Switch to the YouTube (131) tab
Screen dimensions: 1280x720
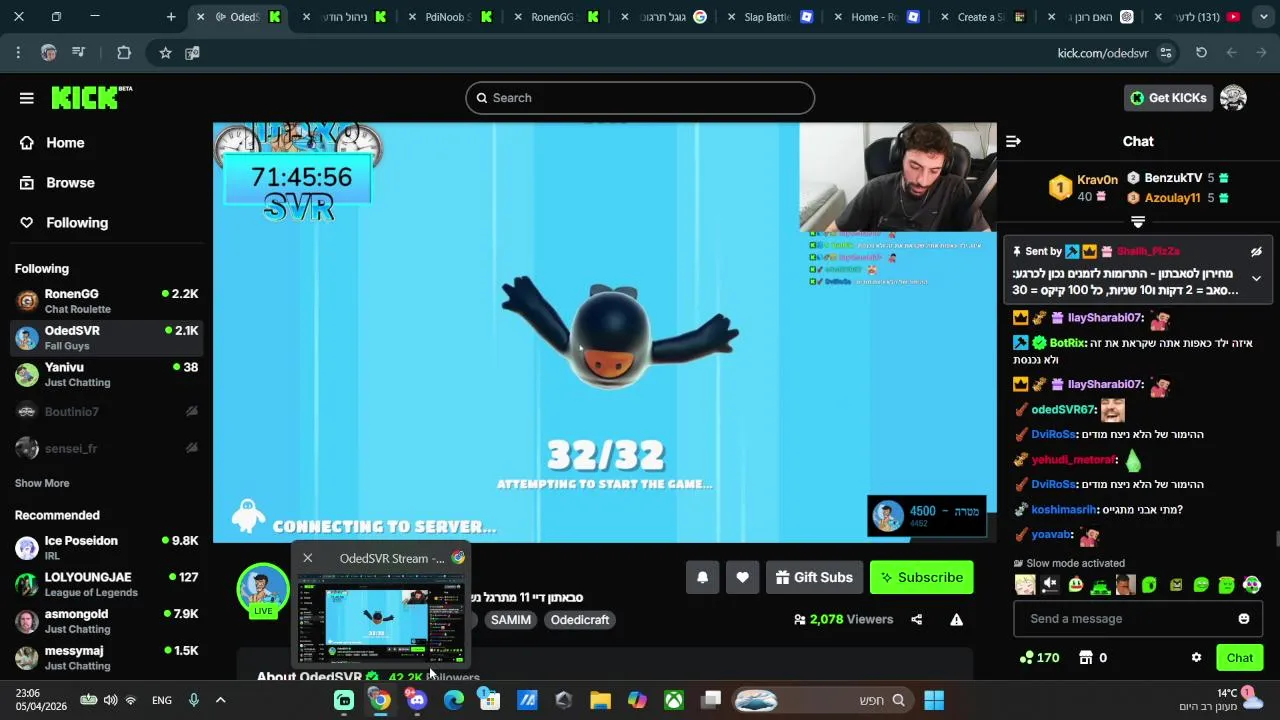pos(1200,17)
